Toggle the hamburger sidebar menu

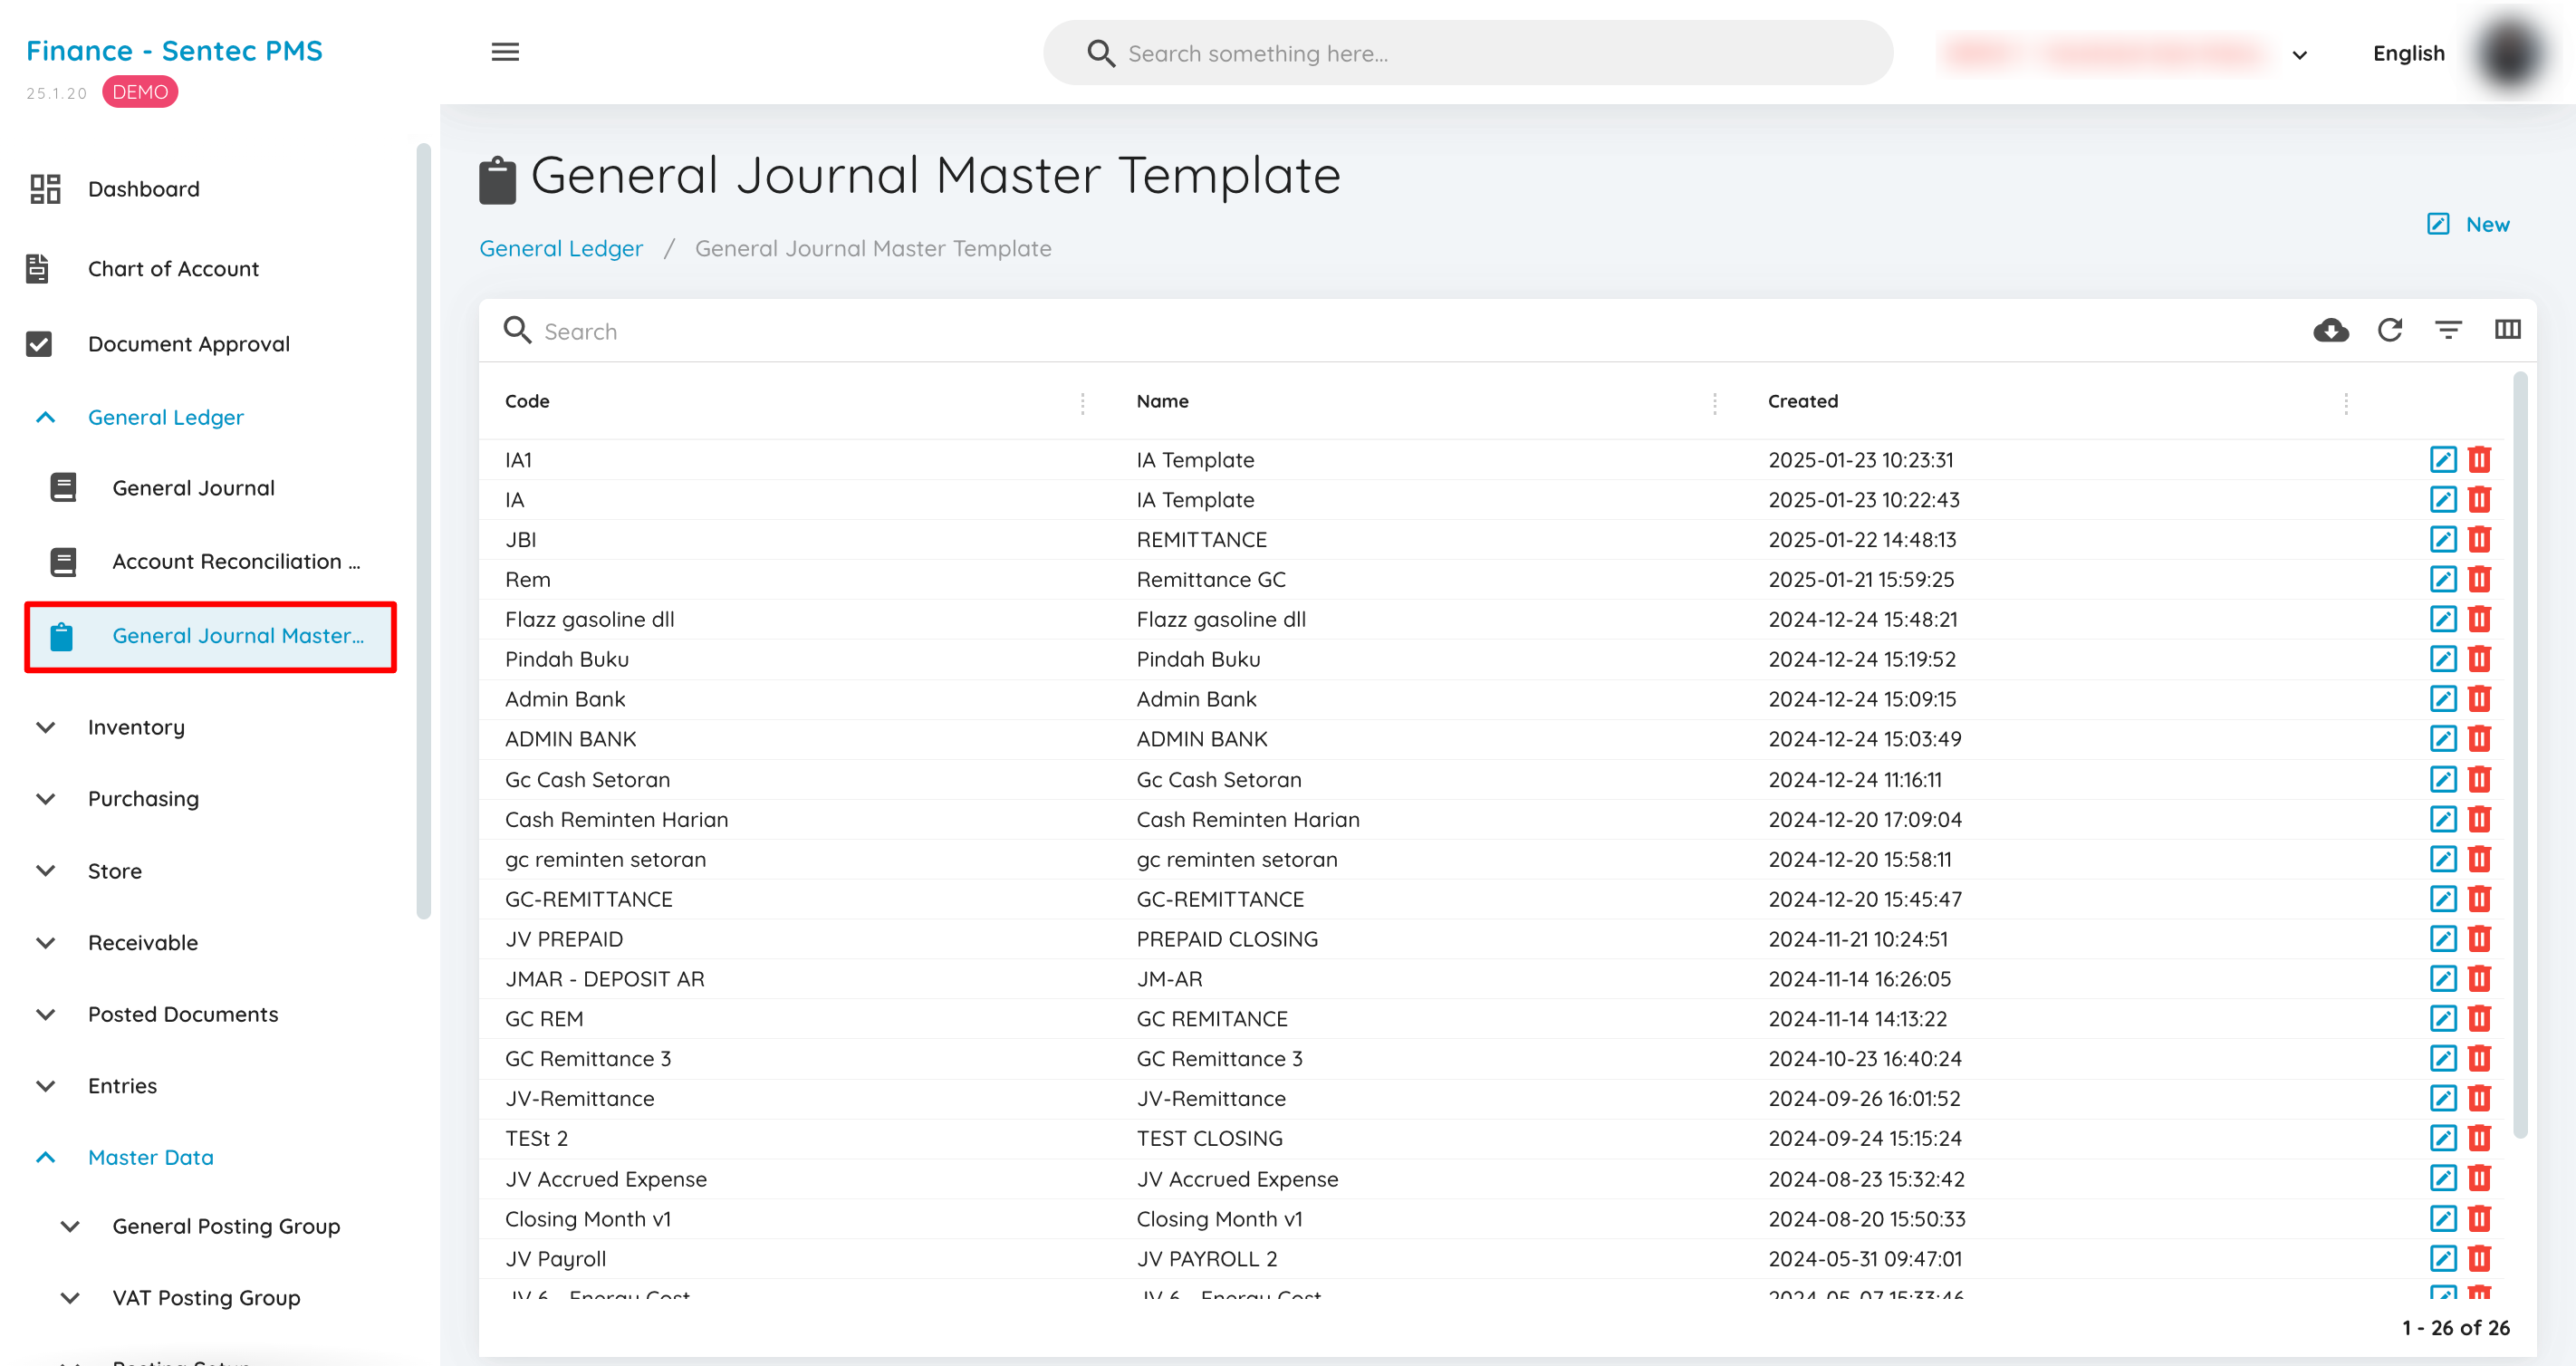click(x=505, y=52)
